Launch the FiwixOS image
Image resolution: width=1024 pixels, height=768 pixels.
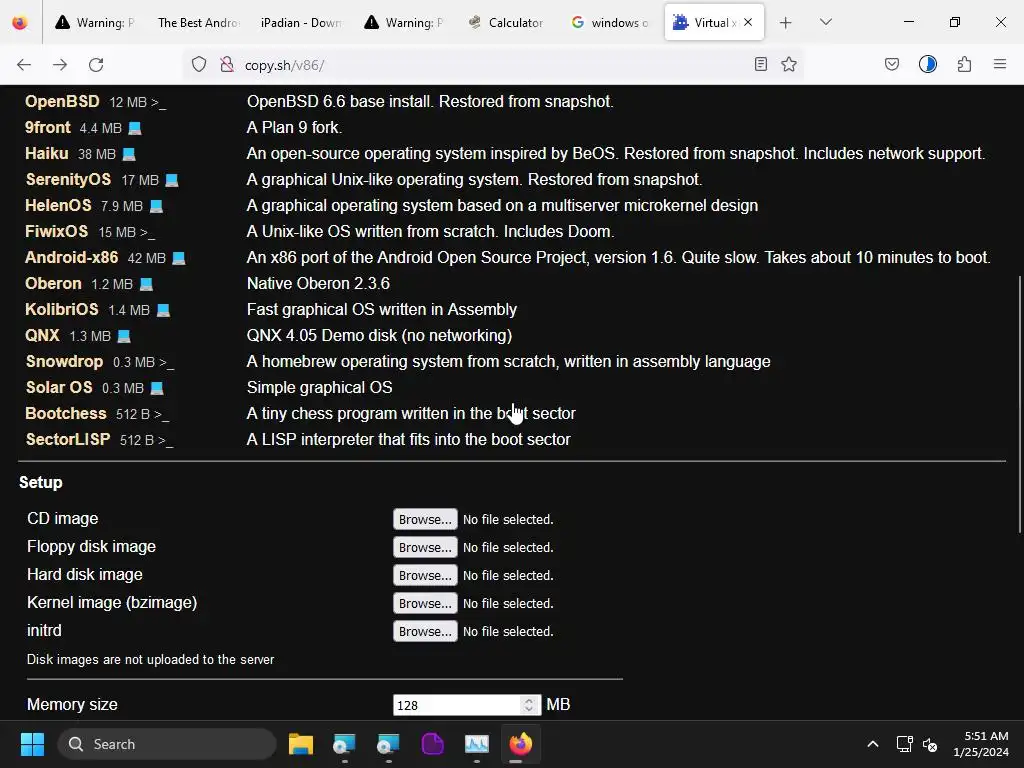click(x=56, y=231)
